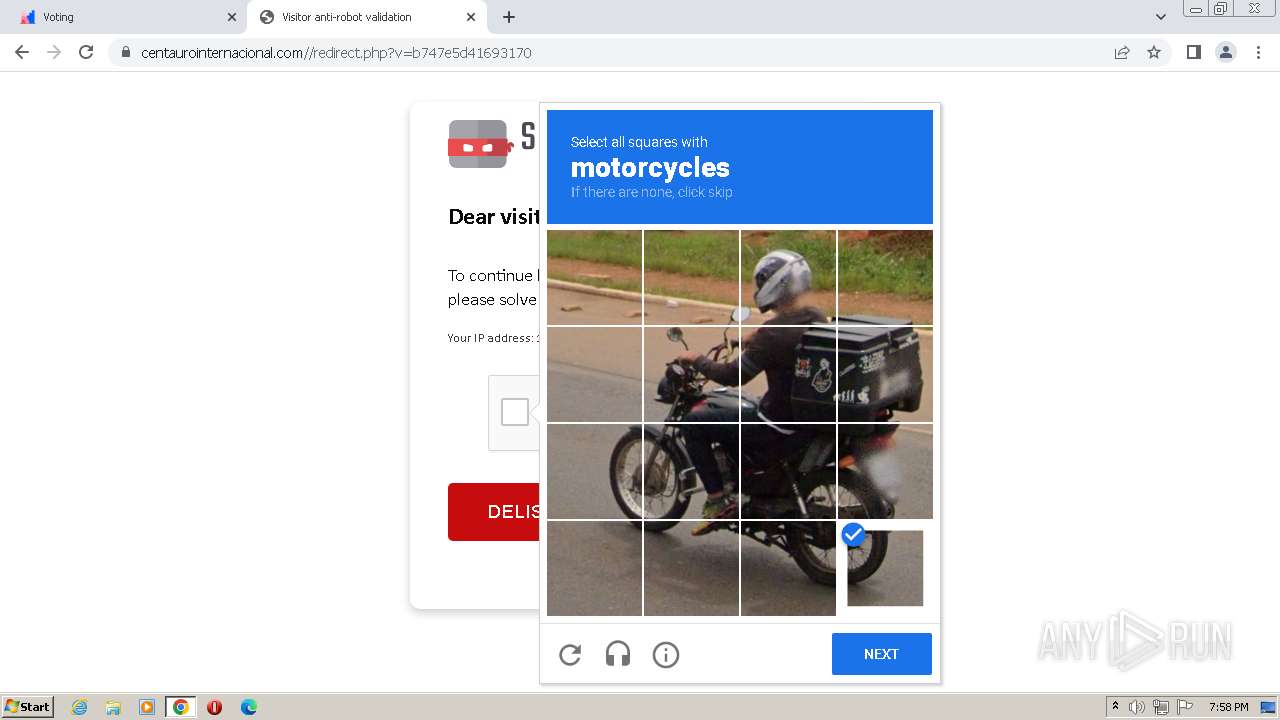Open Microsoft Edge from taskbar
Image resolution: width=1280 pixels, height=720 pixels.
tap(249, 707)
